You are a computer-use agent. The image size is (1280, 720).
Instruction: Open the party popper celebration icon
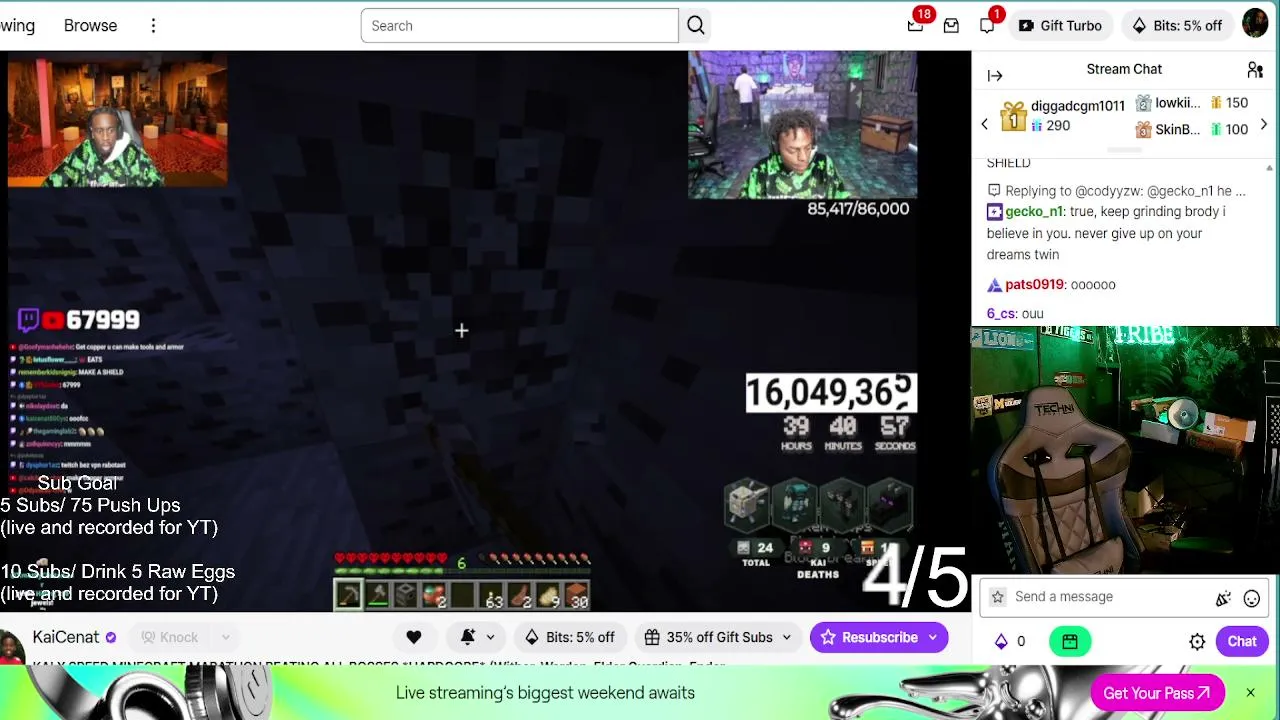tap(1223, 599)
